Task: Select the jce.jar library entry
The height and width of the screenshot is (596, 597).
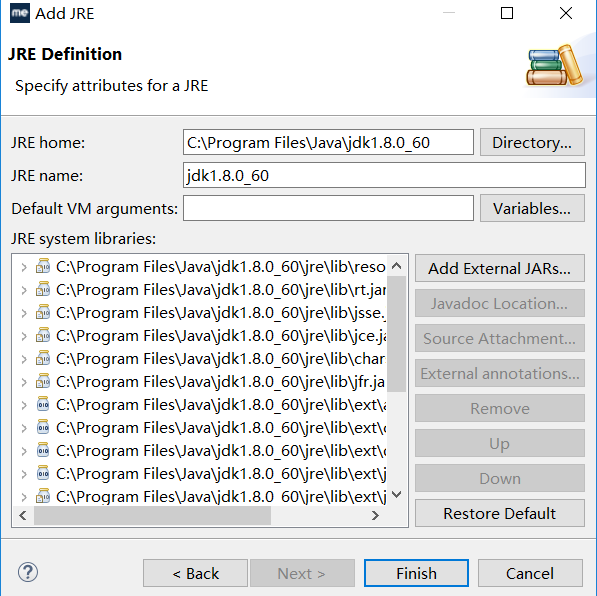Action: point(221,336)
